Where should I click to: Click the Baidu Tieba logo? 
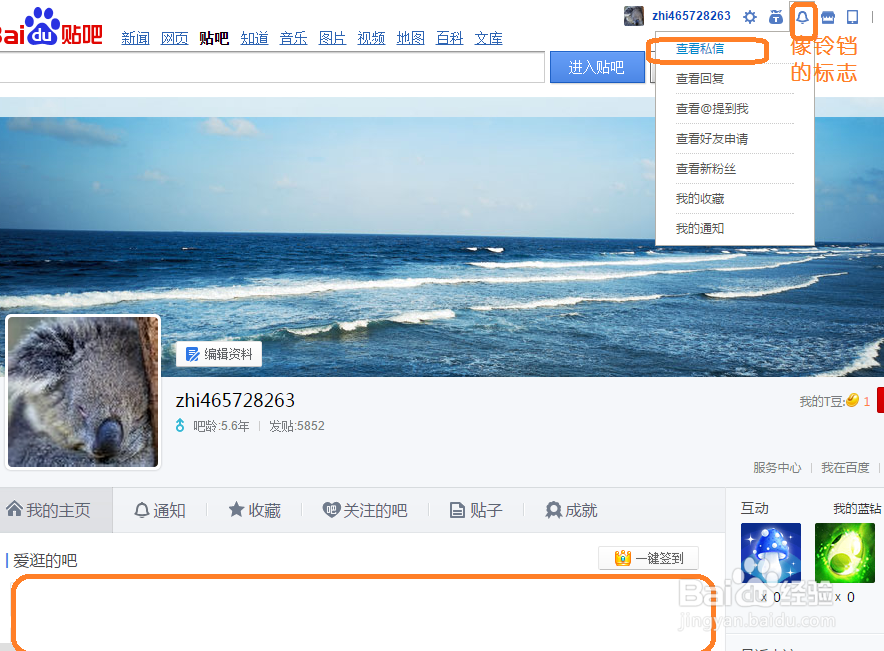coord(51,27)
